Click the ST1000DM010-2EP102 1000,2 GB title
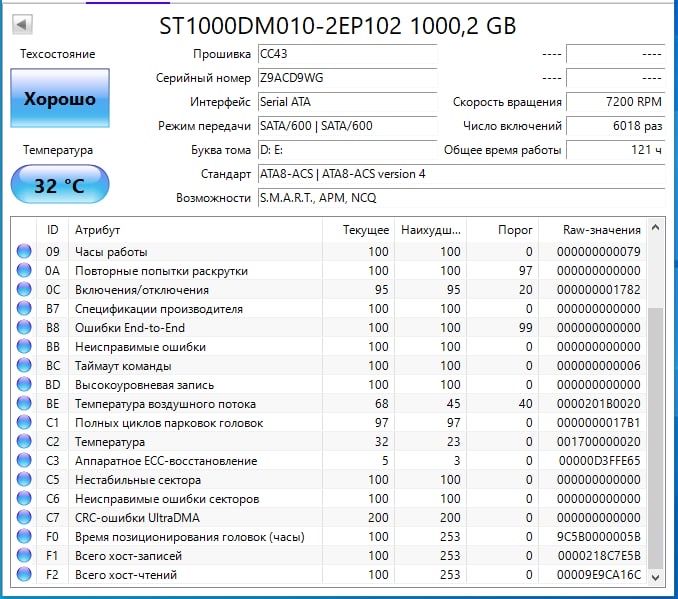Image resolution: width=678 pixels, height=599 pixels. click(337, 26)
